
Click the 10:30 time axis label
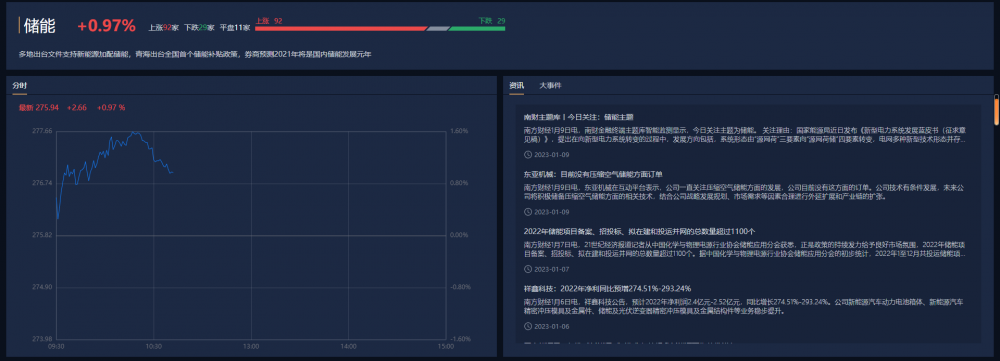pyautogui.click(x=154, y=347)
